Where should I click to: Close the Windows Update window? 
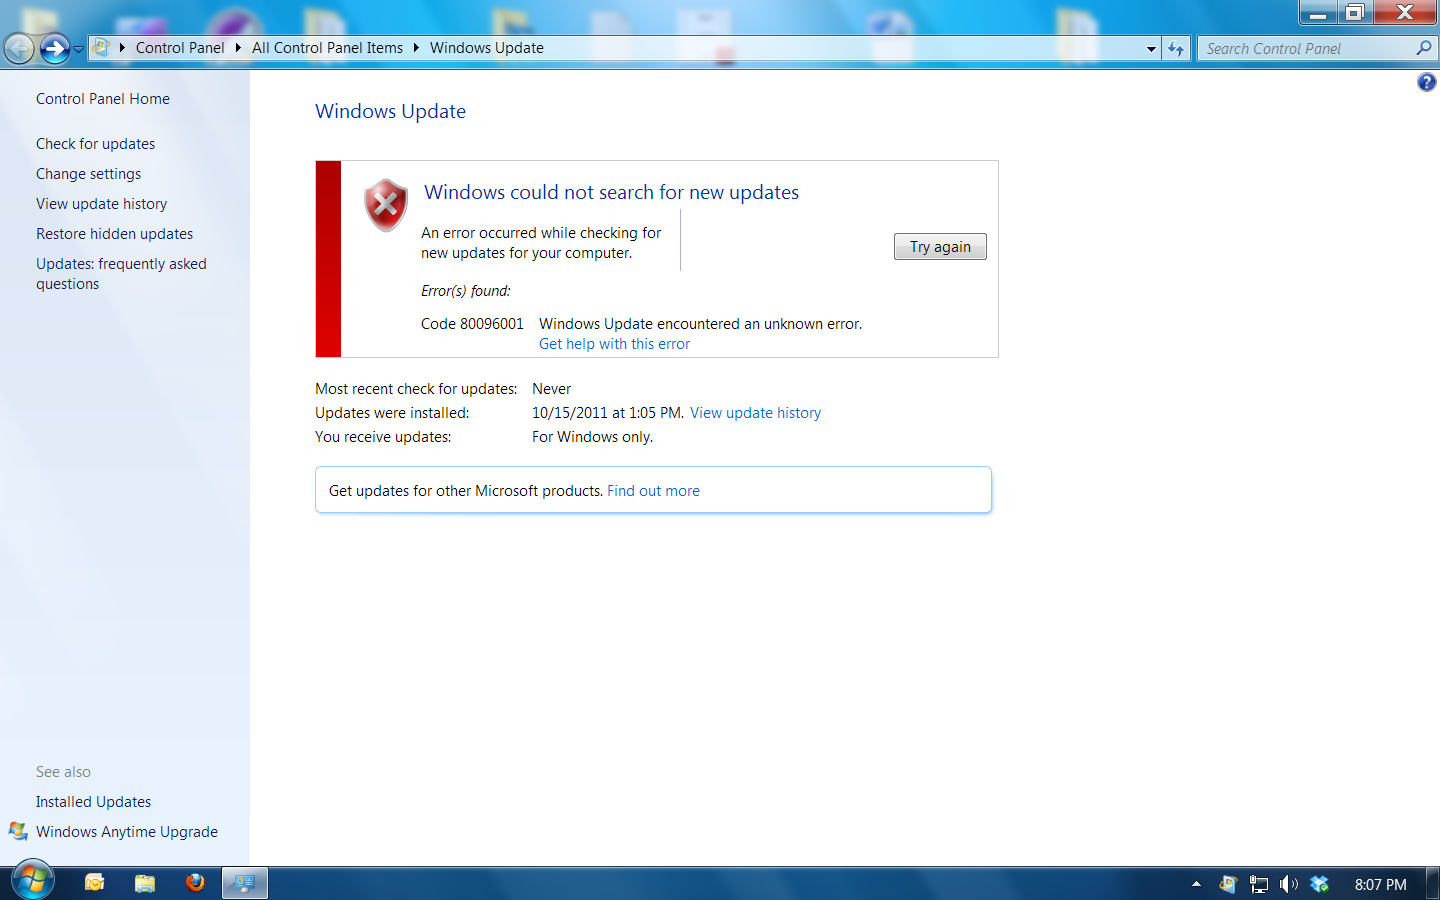click(1405, 12)
